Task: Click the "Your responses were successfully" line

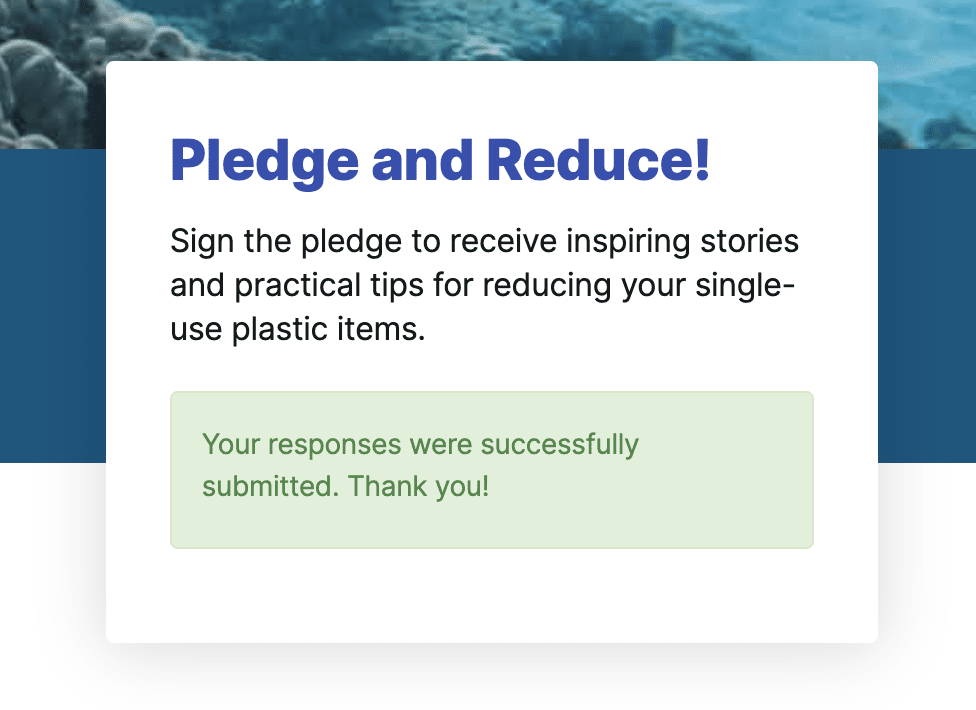Action: pyautogui.click(x=420, y=444)
